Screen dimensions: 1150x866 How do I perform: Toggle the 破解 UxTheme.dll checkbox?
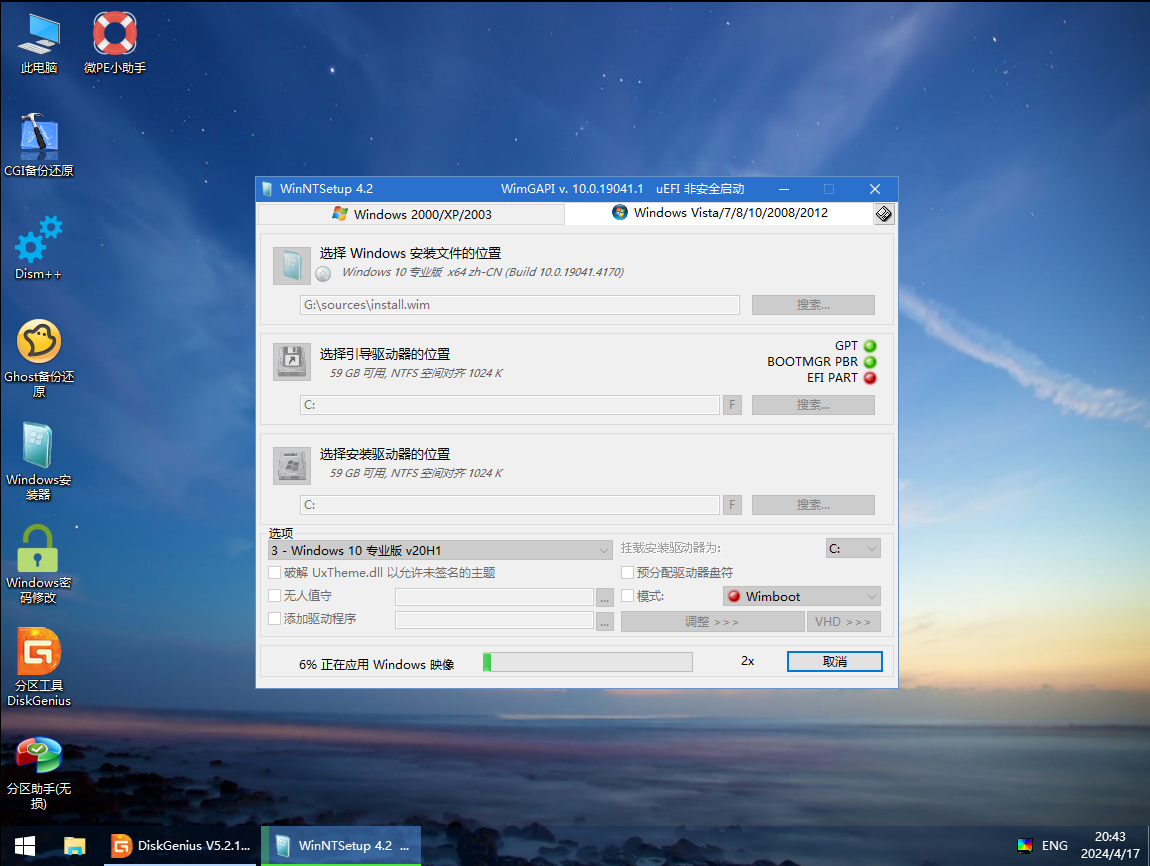tap(274, 573)
